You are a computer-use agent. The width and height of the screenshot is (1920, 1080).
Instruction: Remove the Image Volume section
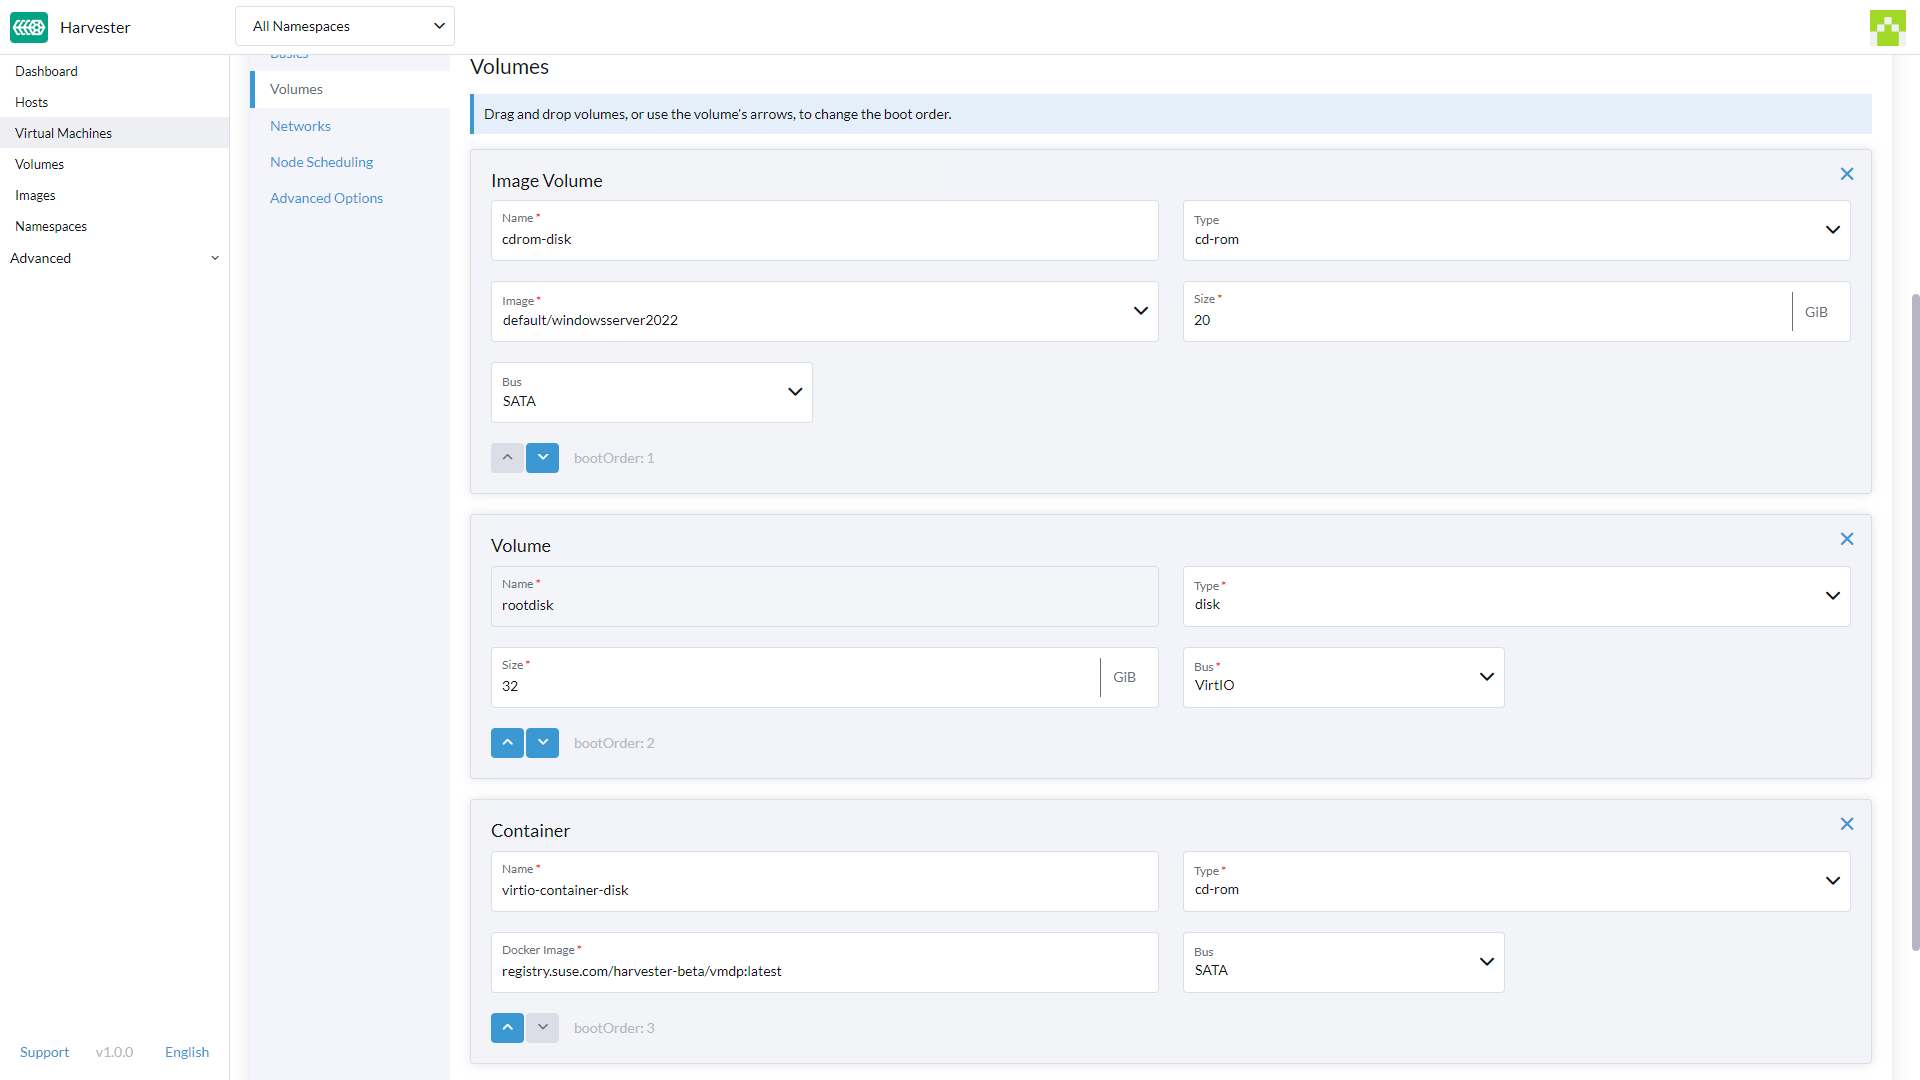point(1846,173)
